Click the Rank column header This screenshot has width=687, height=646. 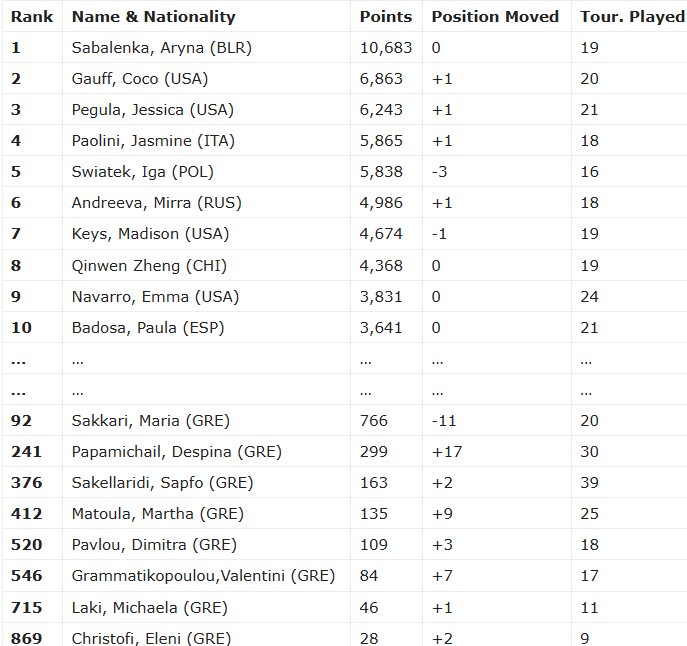click(32, 17)
